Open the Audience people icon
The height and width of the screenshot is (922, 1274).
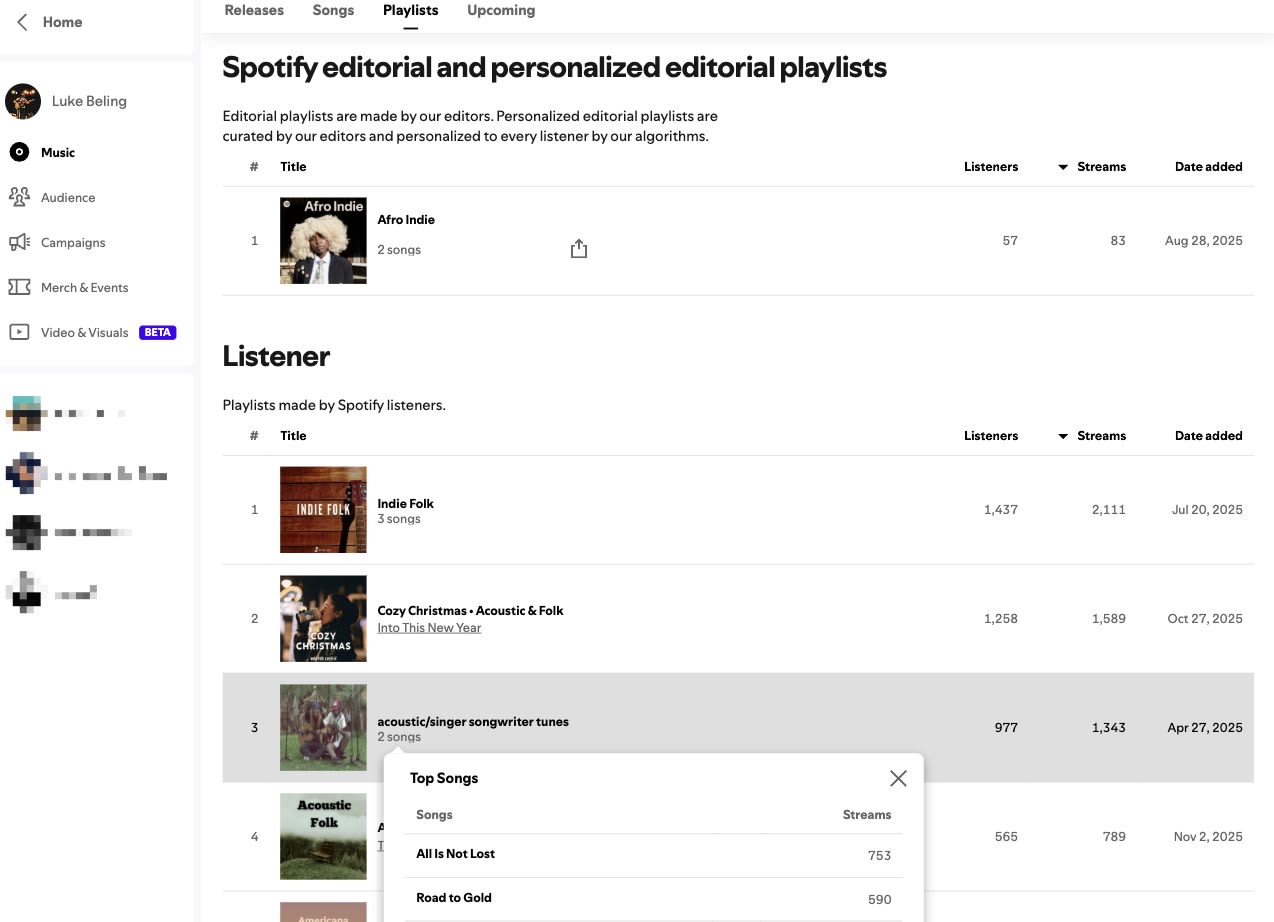pyautogui.click(x=19, y=197)
